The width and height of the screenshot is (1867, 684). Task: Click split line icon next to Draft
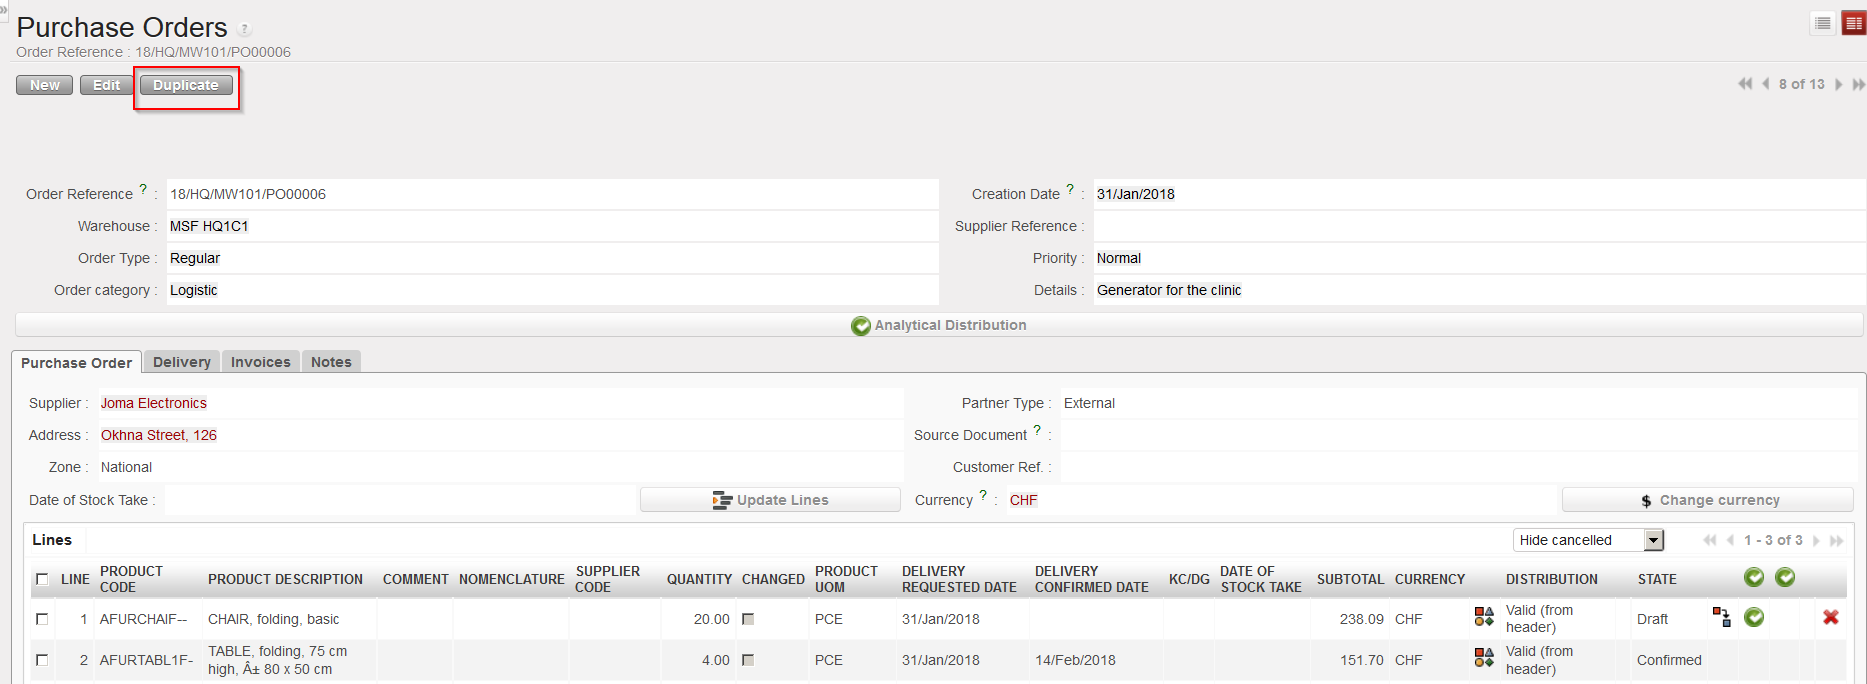(1721, 617)
